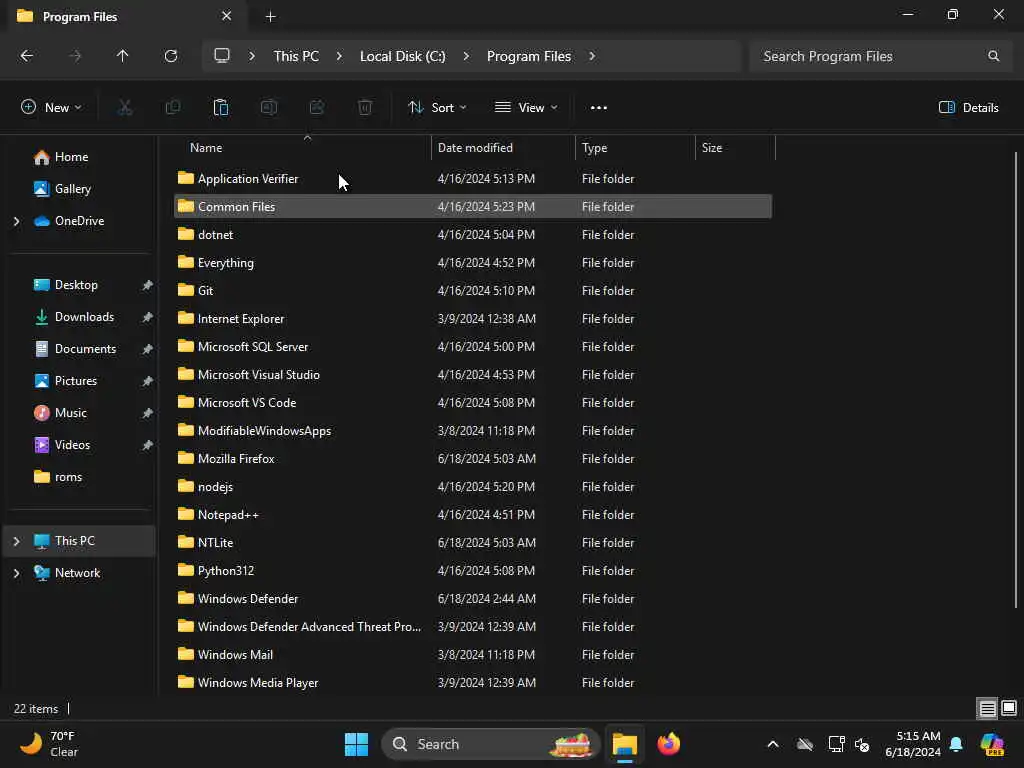Viewport: 1024px width, 768px height.
Task: Click the network display tray icon
Action: [836, 744]
